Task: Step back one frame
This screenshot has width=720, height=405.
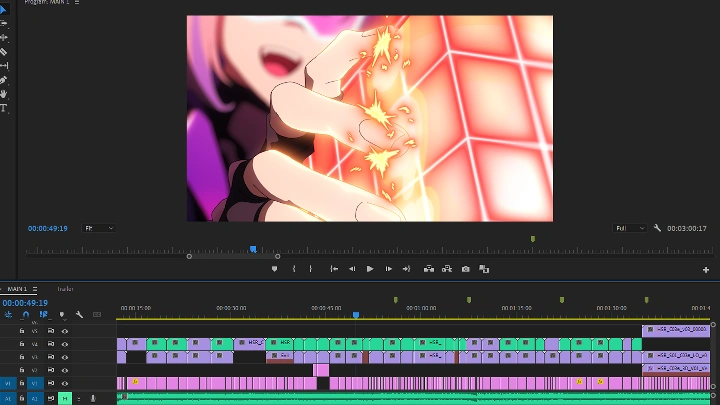Action: click(x=352, y=269)
